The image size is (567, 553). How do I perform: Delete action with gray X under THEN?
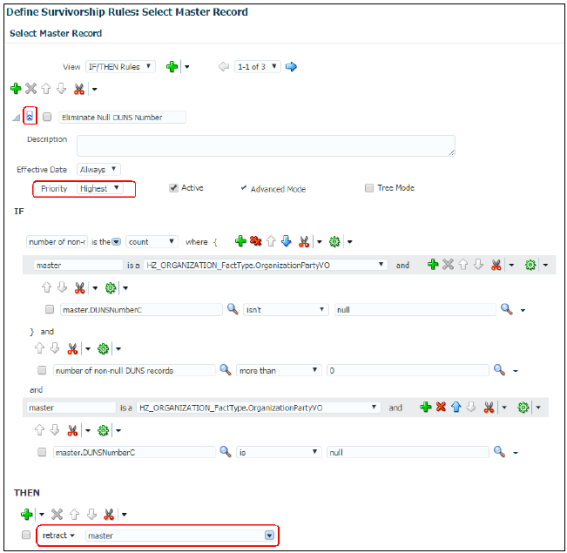tap(57, 514)
